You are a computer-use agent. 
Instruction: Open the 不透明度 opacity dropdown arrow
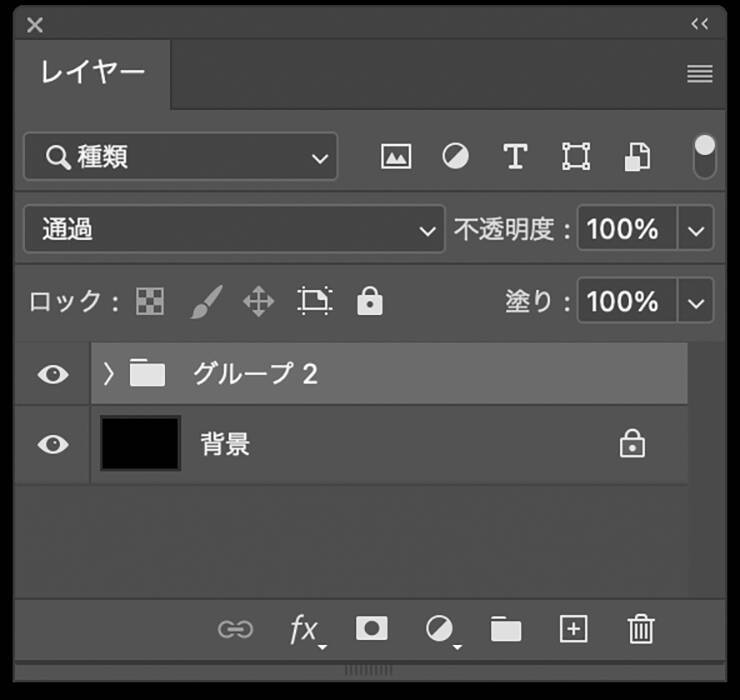(696, 230)
